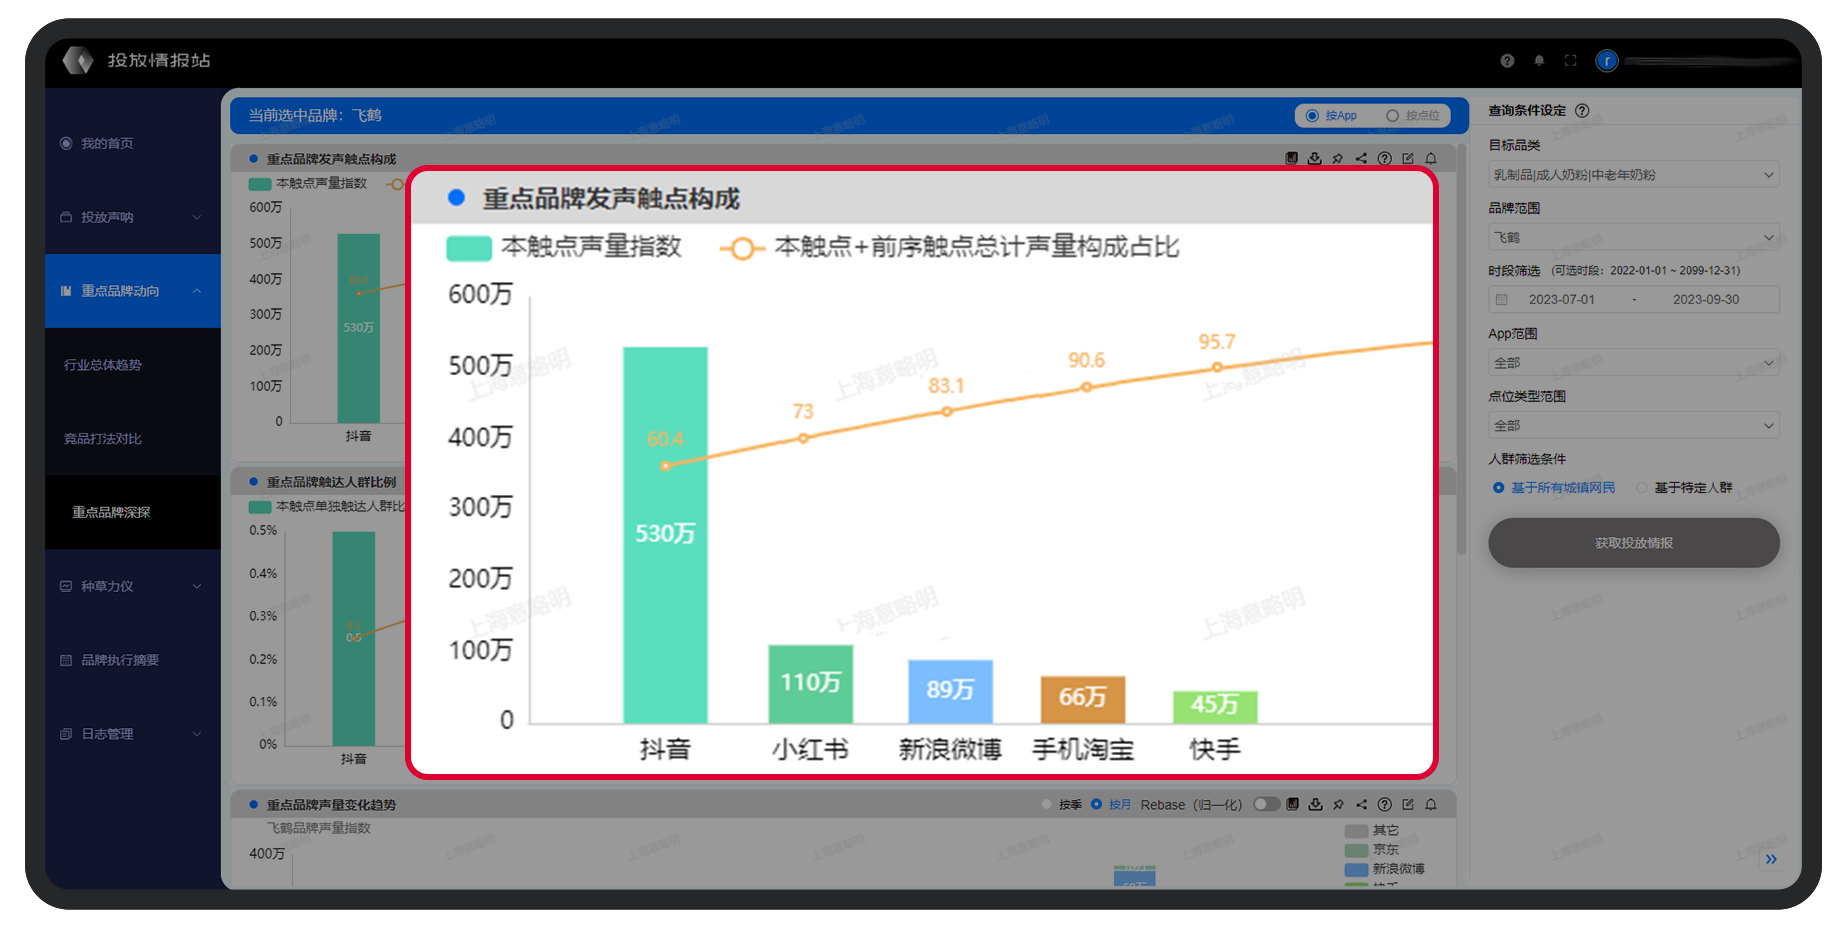This screenshot has height=927, width=1847.
Task: Open help for 重点品牌发声触点构成 panel
Action: point(1384,158)
